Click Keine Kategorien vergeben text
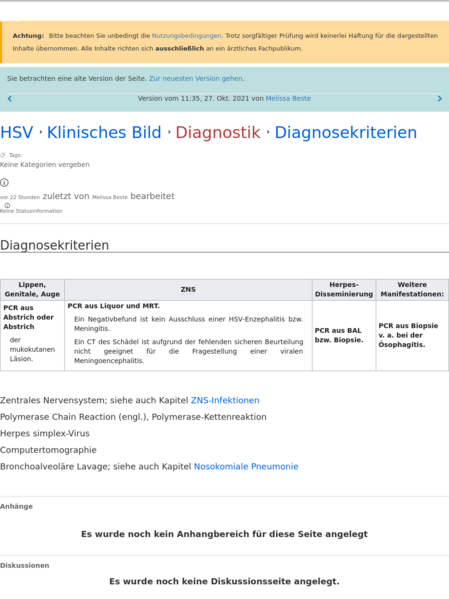The height and width of the screenshot is (599, 449). click(45, 165)
